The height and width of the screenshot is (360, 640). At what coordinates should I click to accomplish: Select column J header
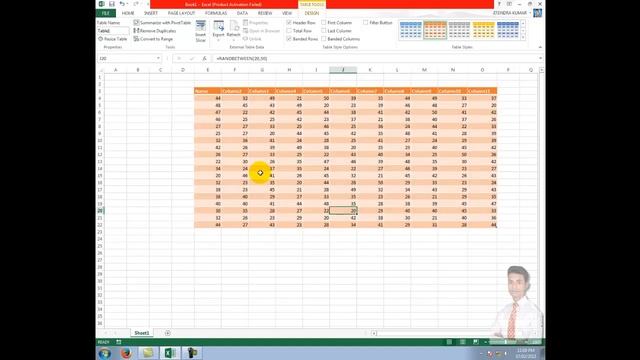tap(343, 70)
